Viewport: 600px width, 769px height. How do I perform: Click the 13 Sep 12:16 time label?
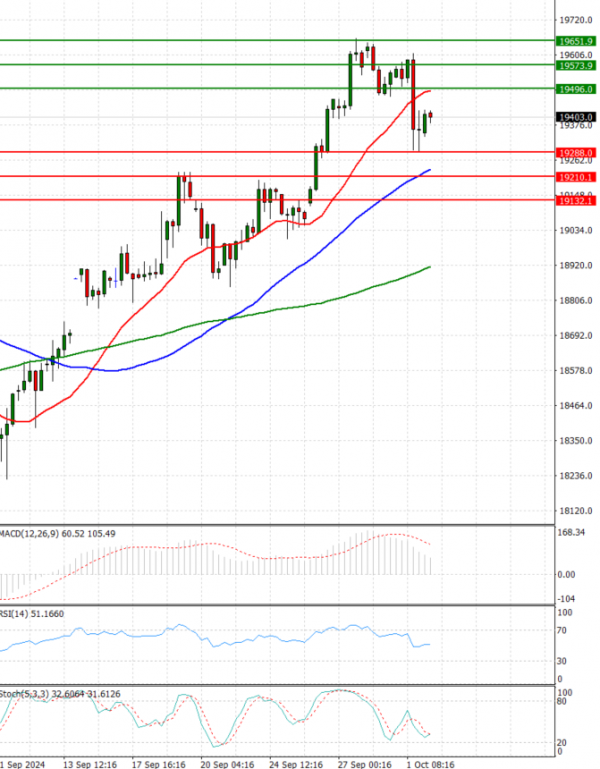click(90, 765)
